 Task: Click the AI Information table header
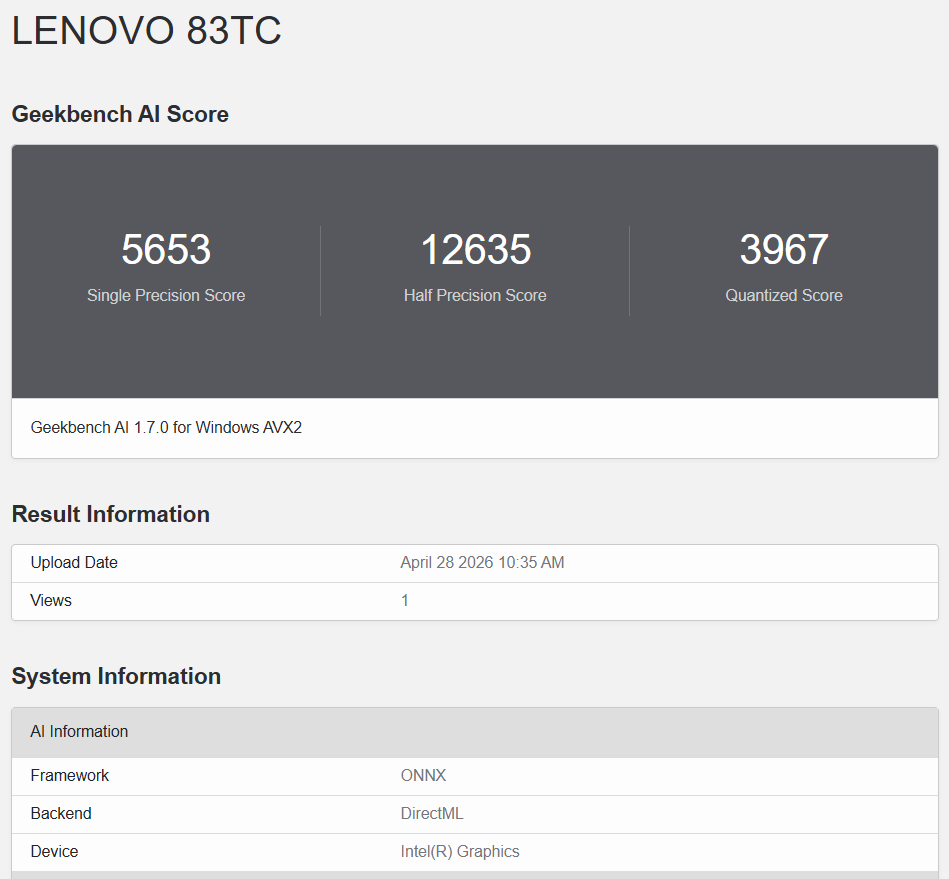coord(474,732)
